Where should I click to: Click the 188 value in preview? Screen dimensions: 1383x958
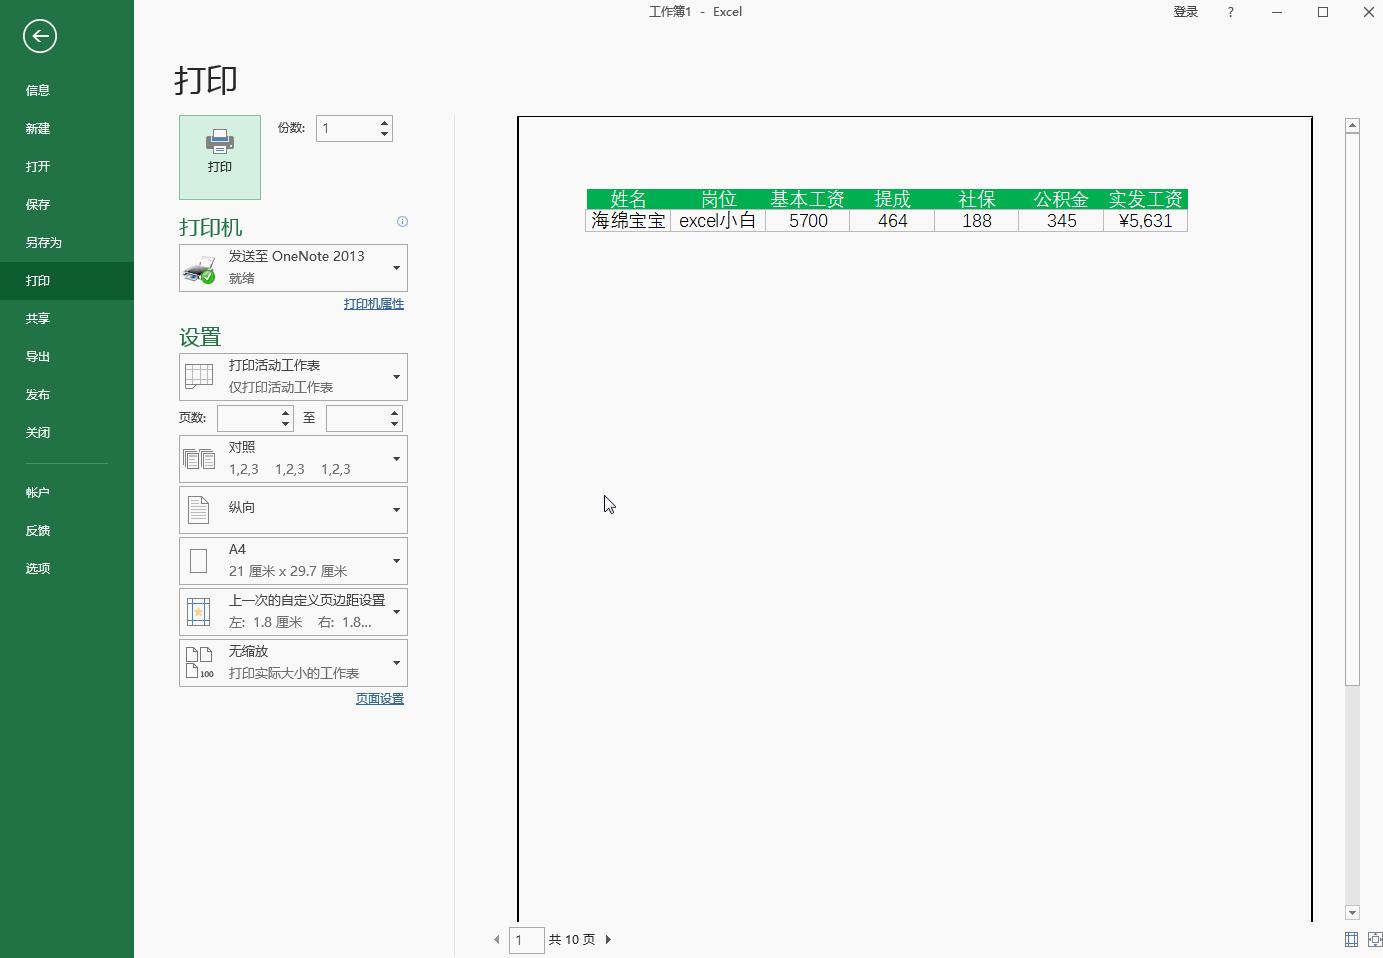pyautogui.click(x=977, y=221)
